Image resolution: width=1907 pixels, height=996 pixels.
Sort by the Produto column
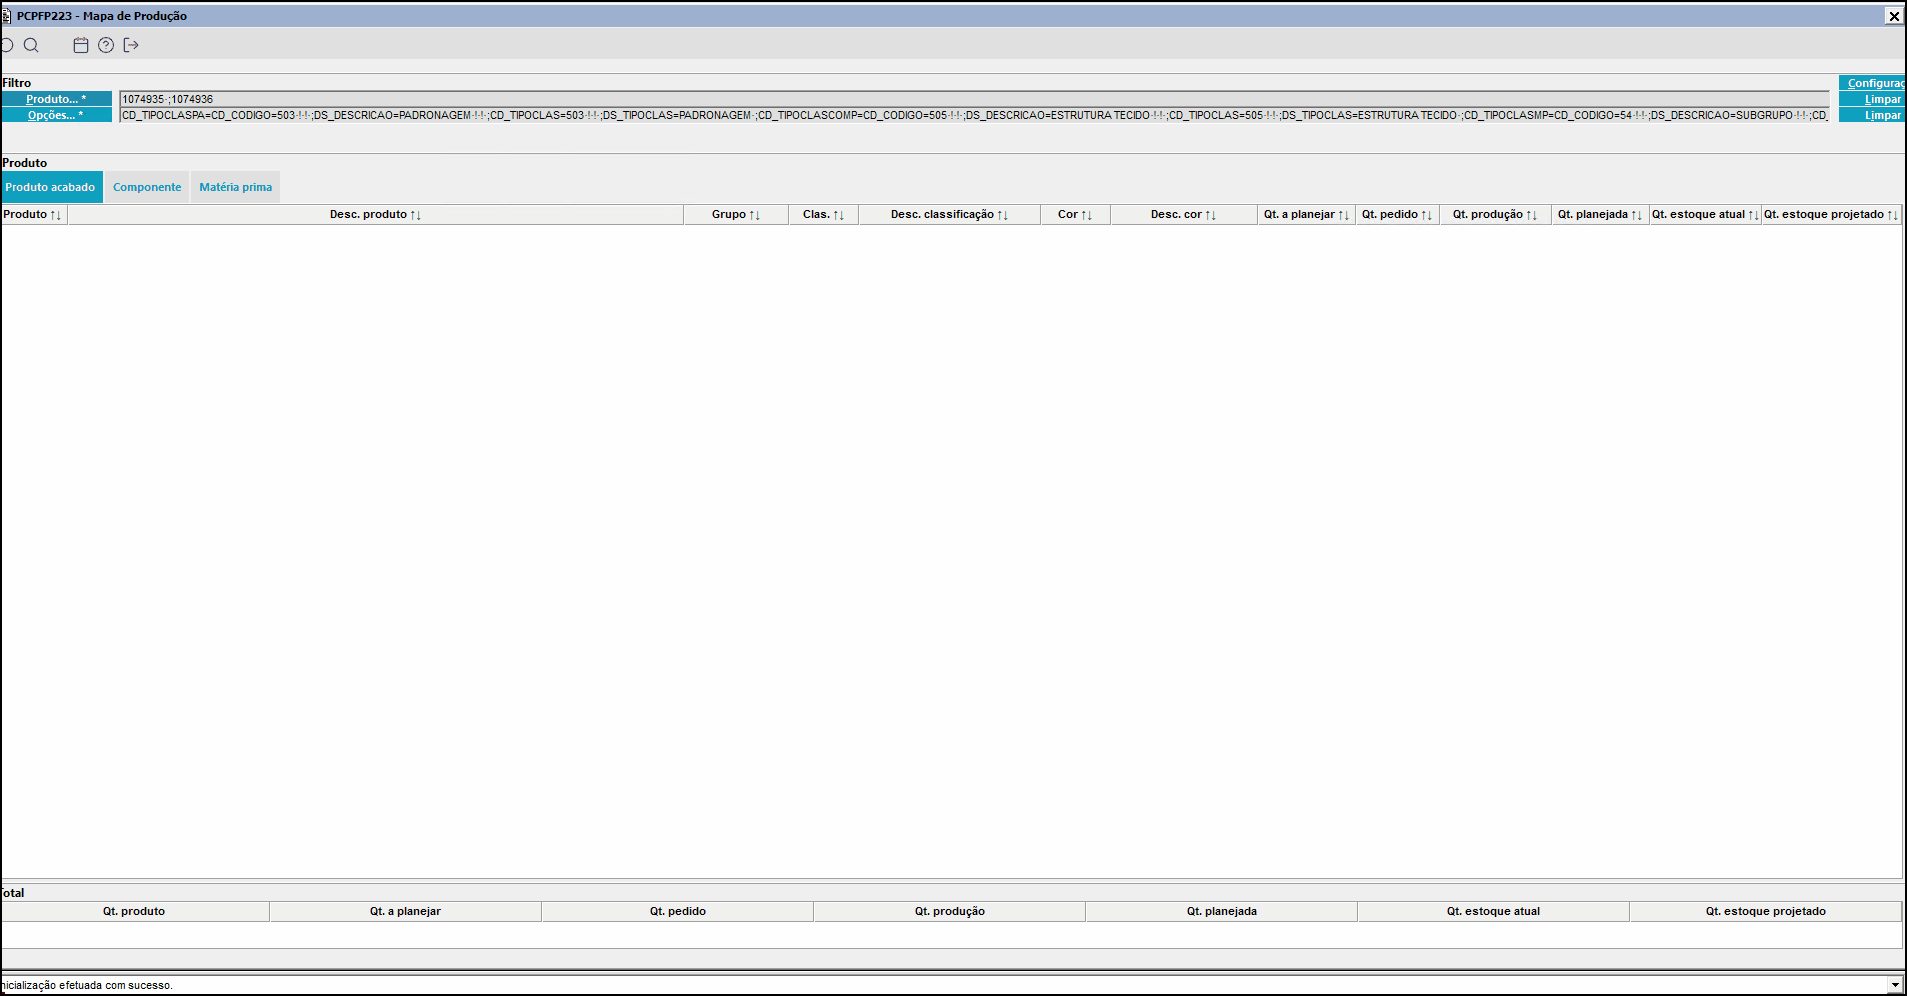[x=33, y=214]
